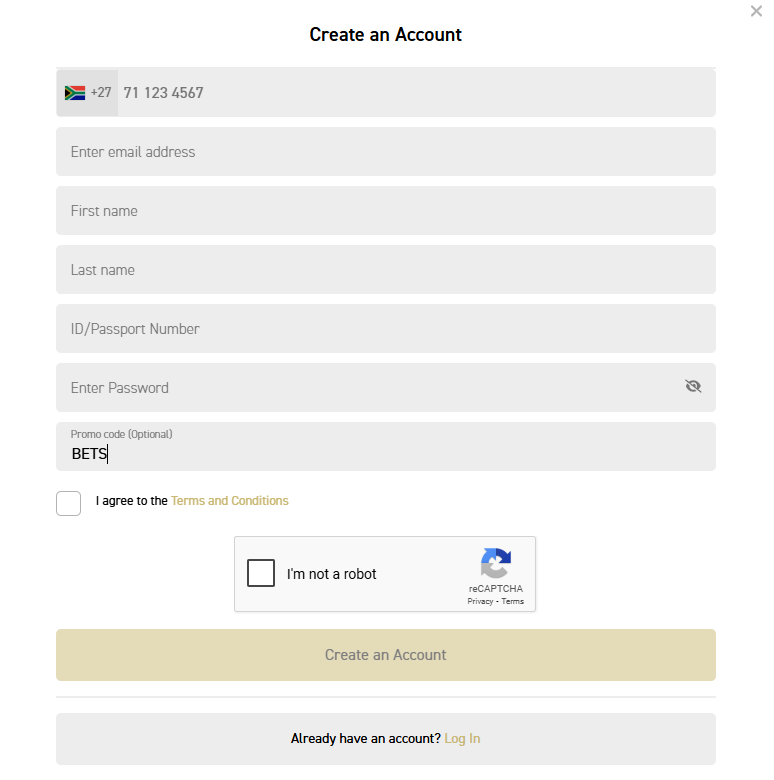The width and height of the screenshot is (774, 780).
Task: Click the ID/Passport Number field
Action: [x=386, y=329]
